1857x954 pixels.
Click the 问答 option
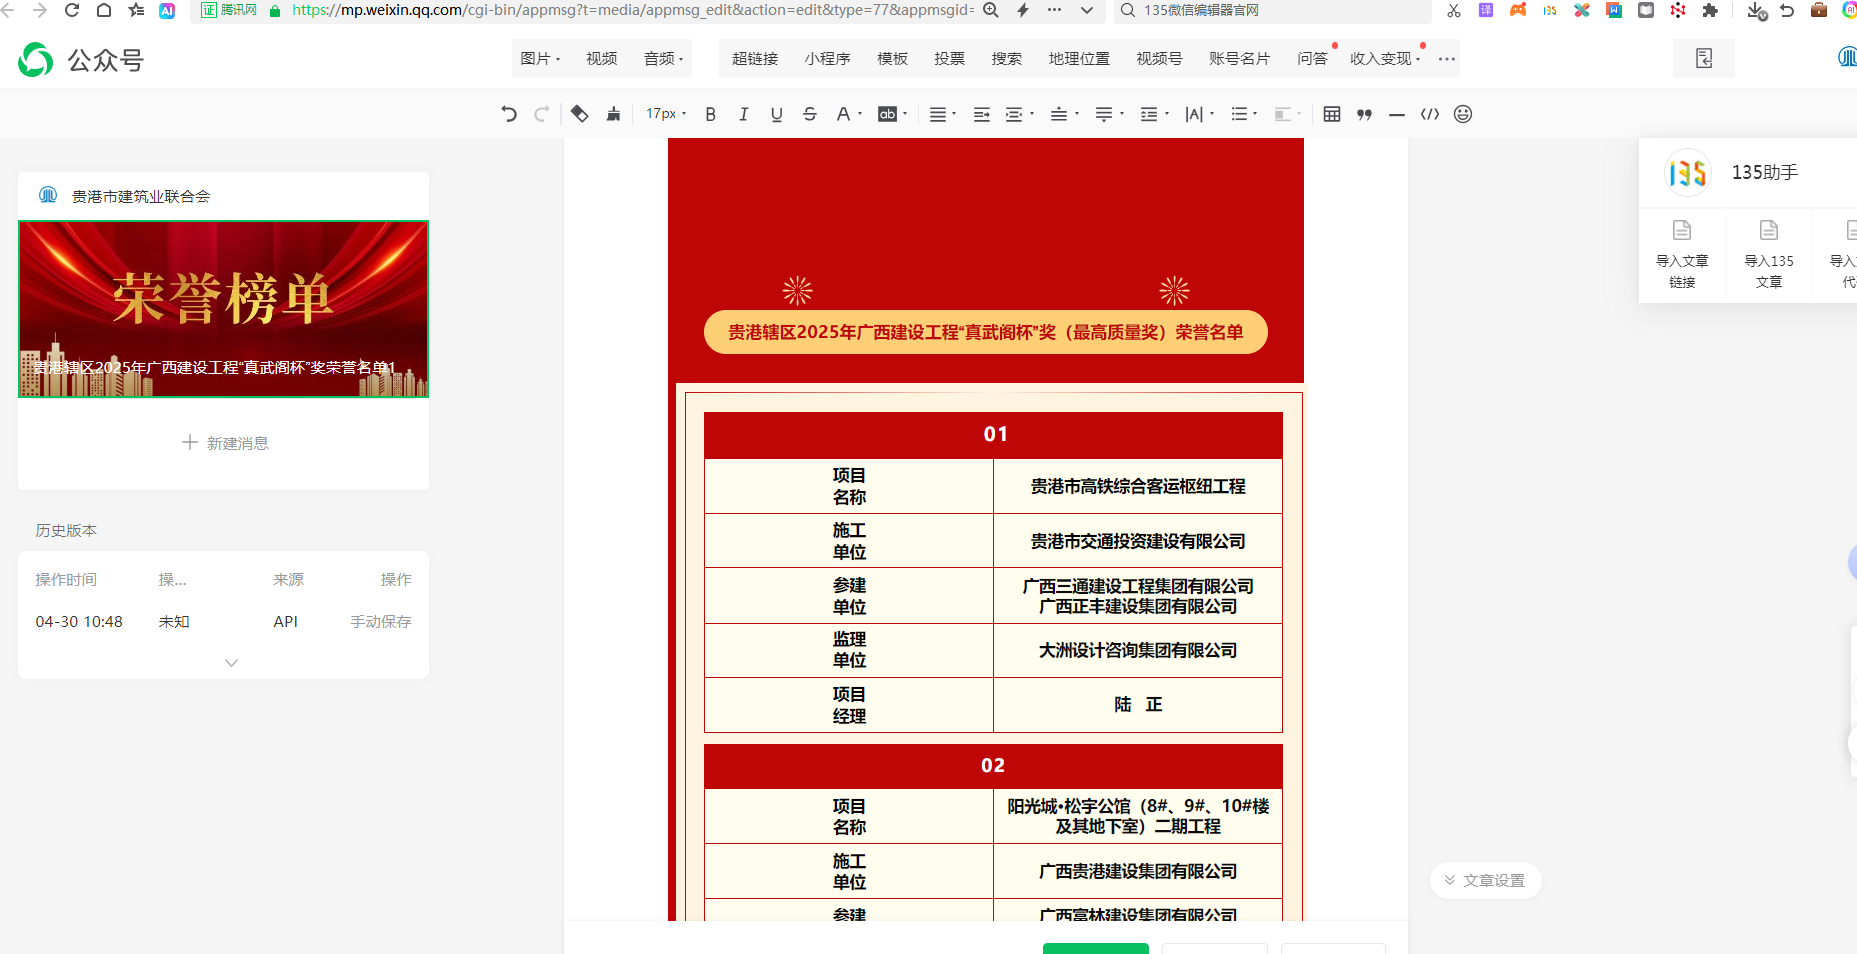tap(1312, 58)
